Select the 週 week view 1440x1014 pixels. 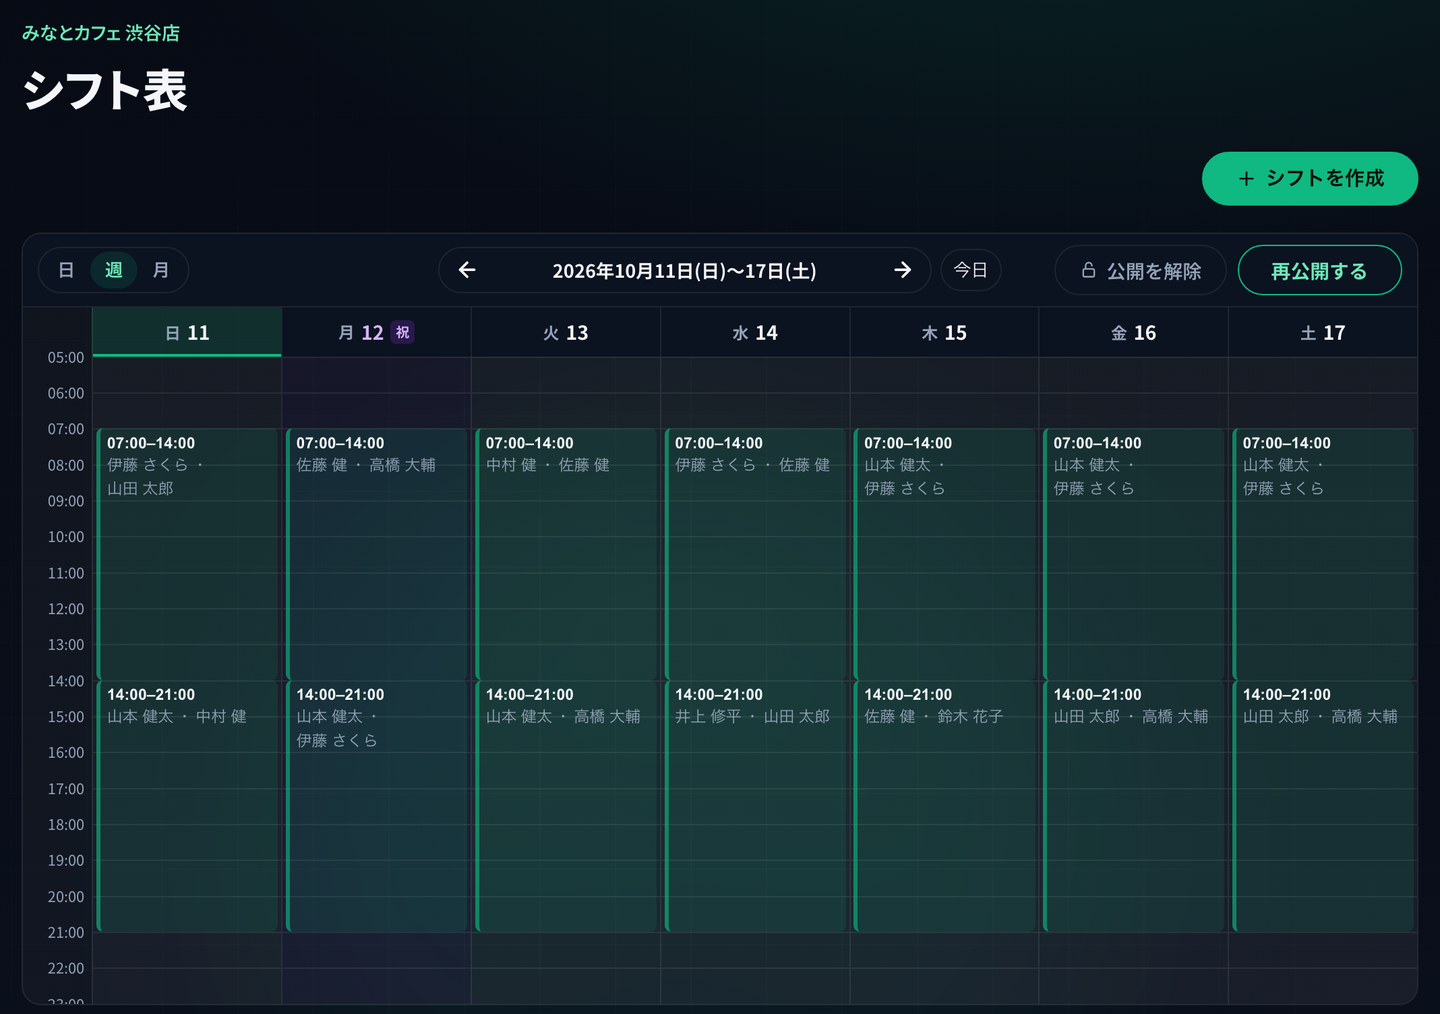pyautogui.click(x=114, y=270)
